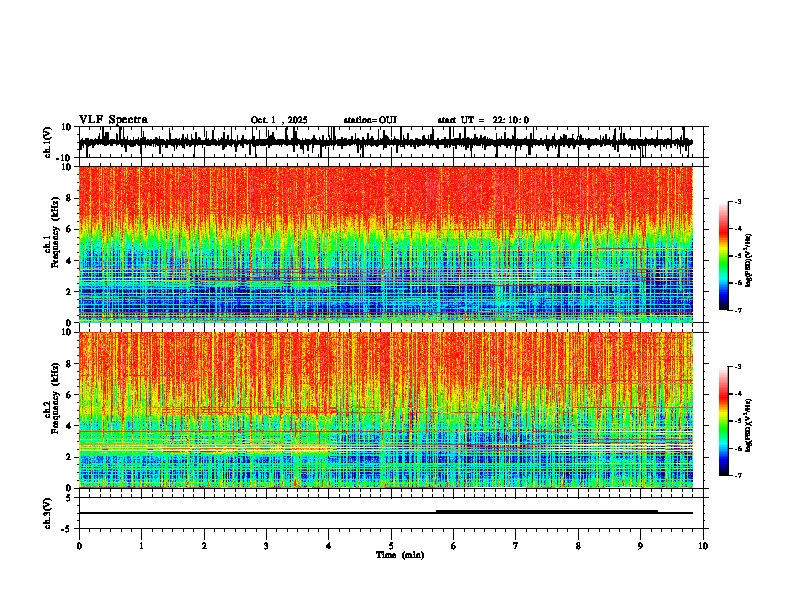Click the time axis tick label "7"
The image size is (792, 612).
[516, 546]
